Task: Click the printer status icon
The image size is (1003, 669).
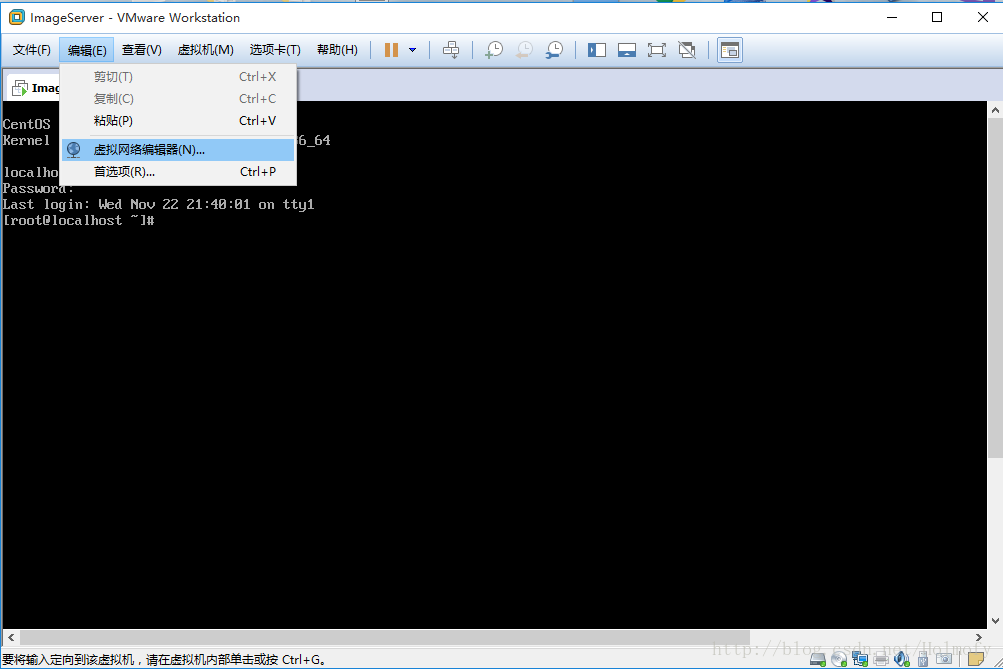Action: pyautogui.click(x=881, y=659)
